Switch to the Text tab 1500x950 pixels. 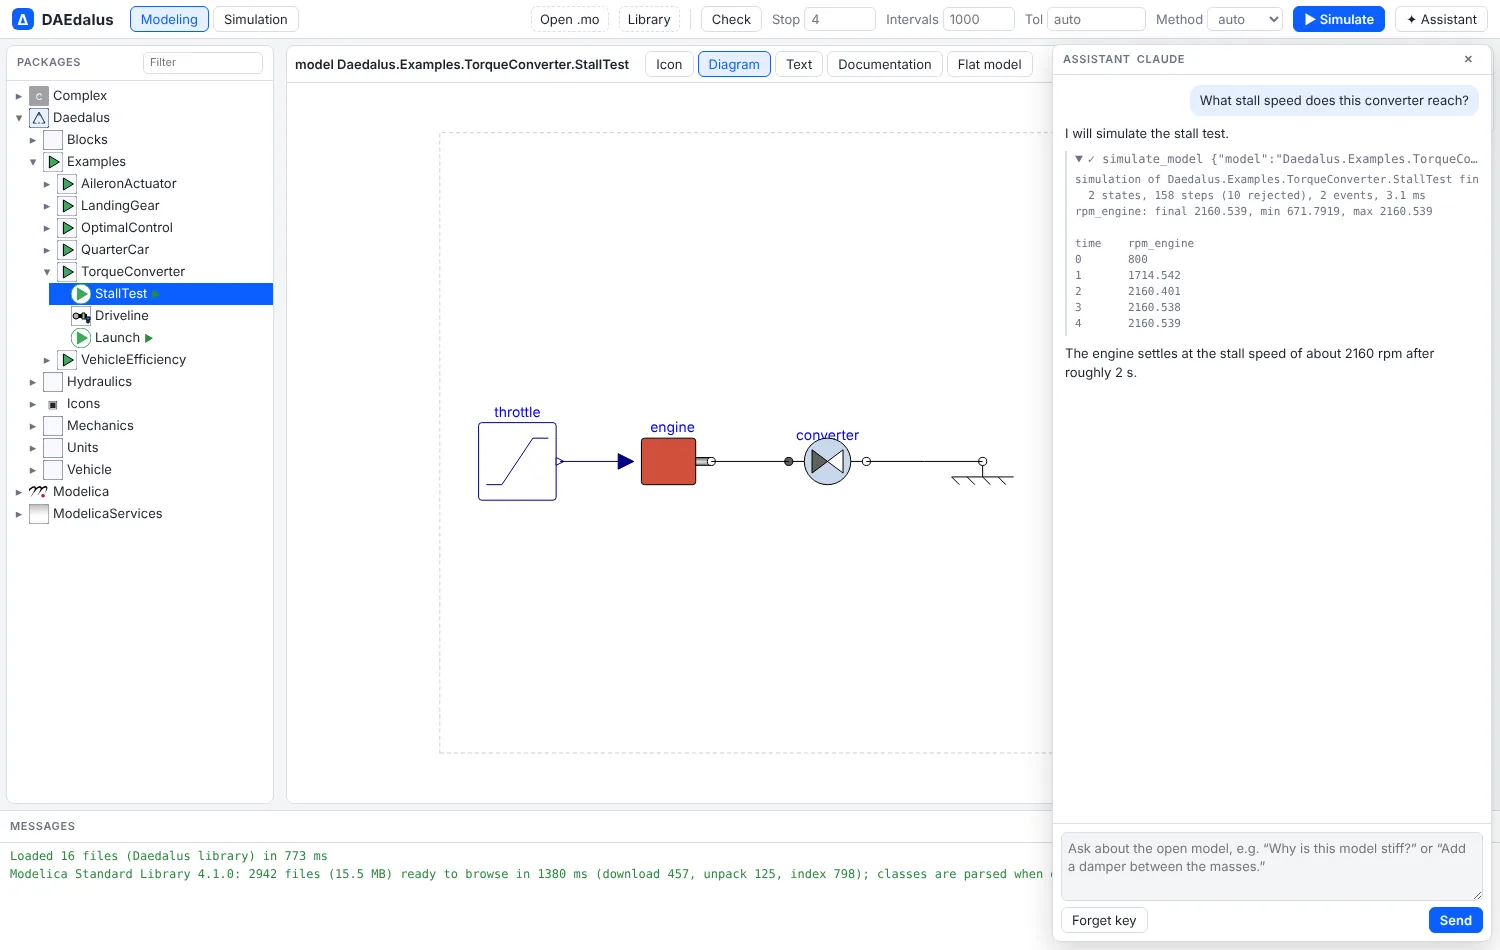pos(799,64)
